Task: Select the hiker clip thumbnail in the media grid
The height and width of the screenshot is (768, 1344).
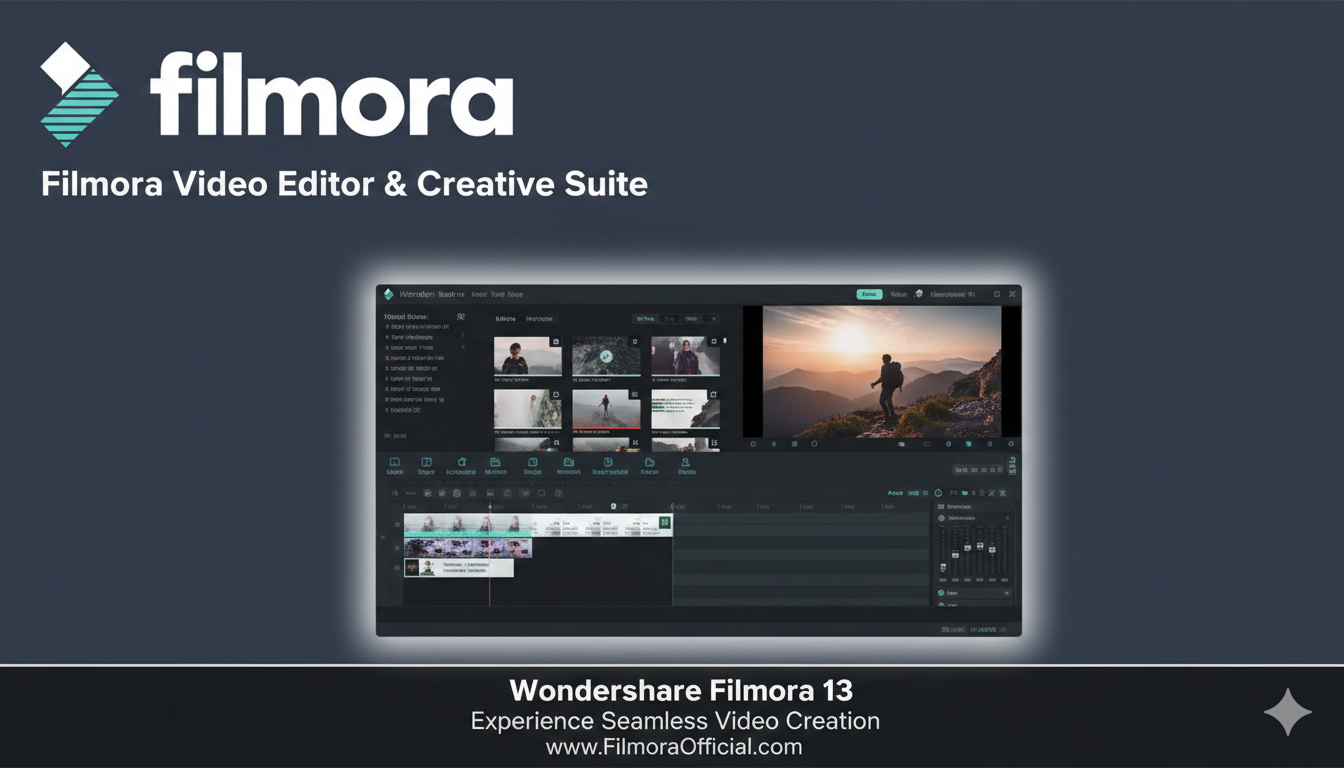Action: [607, 410]
